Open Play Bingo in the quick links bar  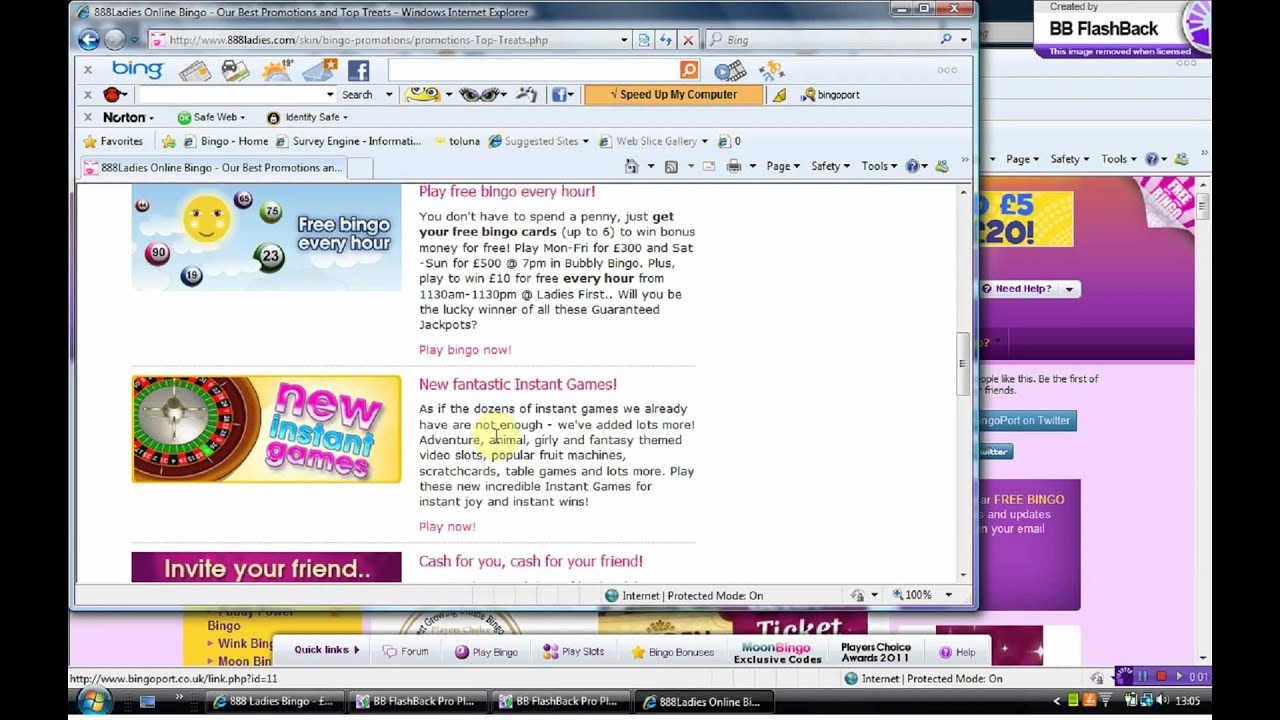point(487,652)
